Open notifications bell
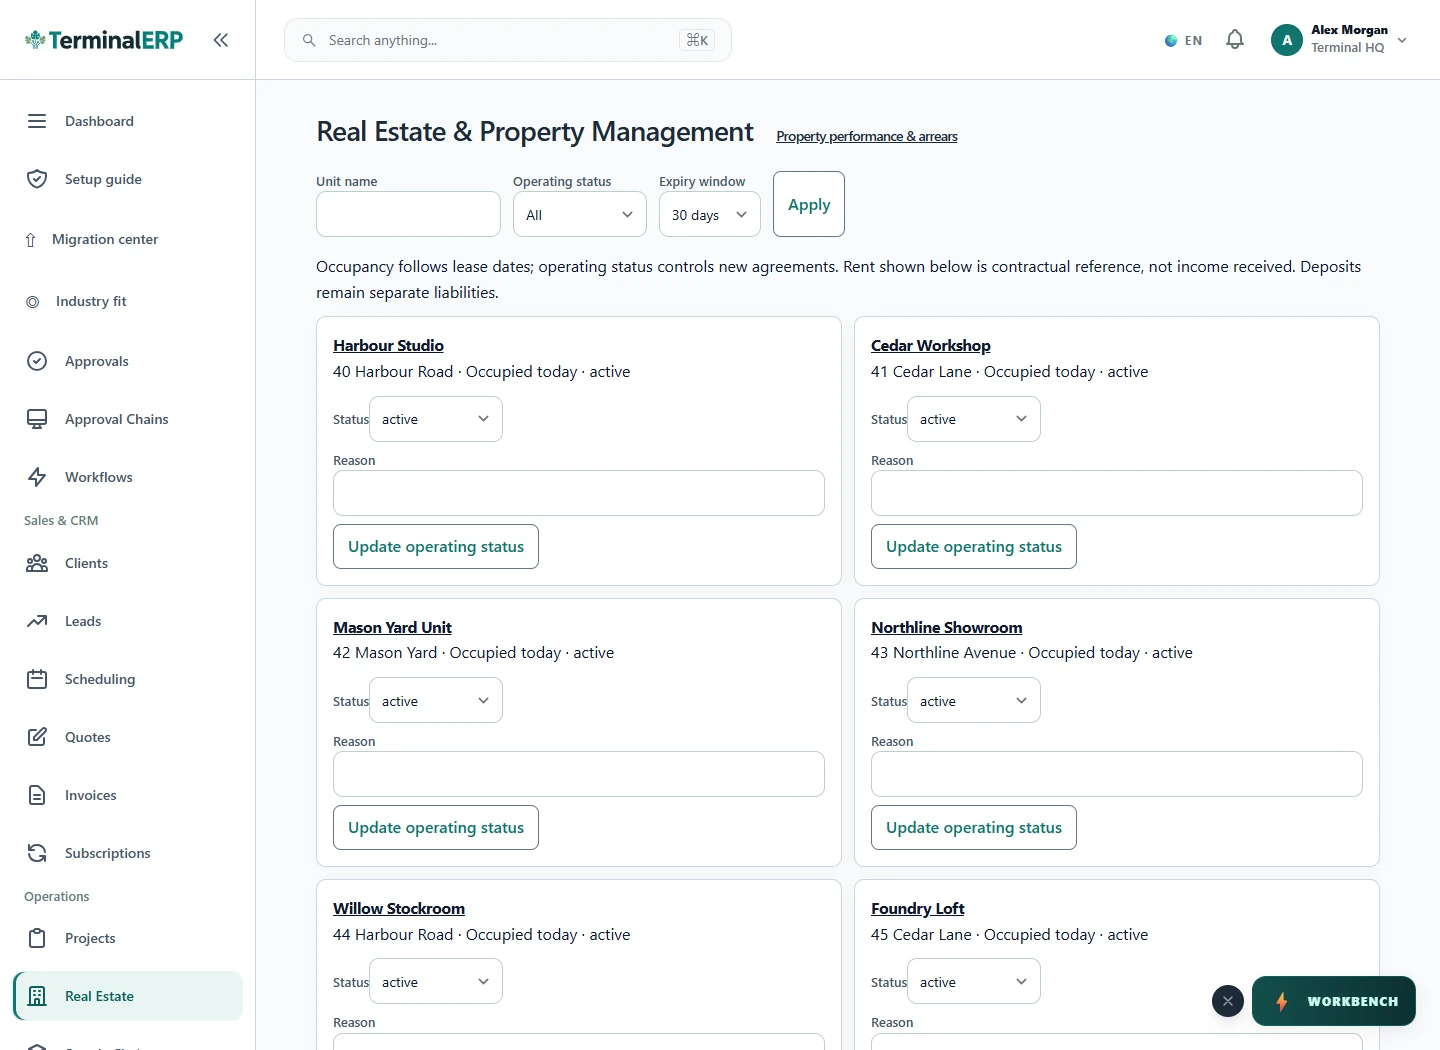1440x1050 pixels. coord(1235,40)
